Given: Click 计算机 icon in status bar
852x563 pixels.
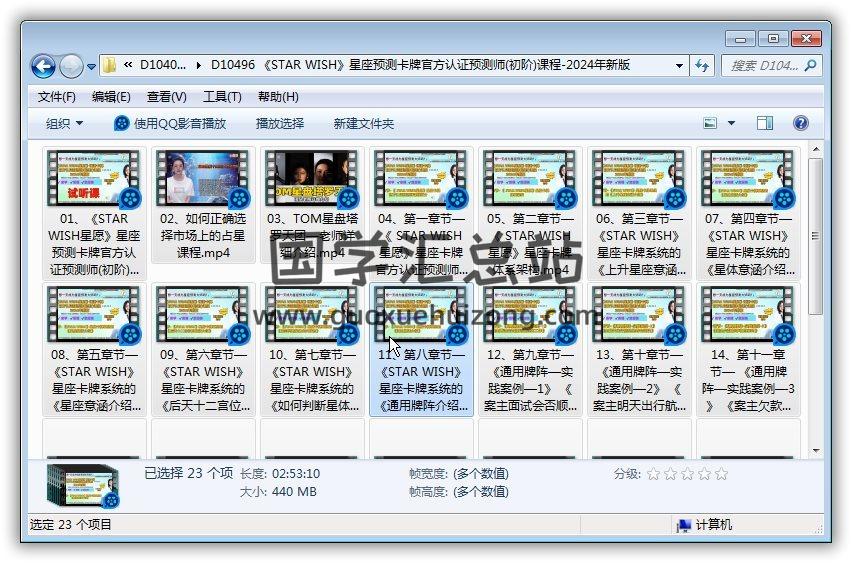Looking at the screenshot, I should [x=684, y=525].
